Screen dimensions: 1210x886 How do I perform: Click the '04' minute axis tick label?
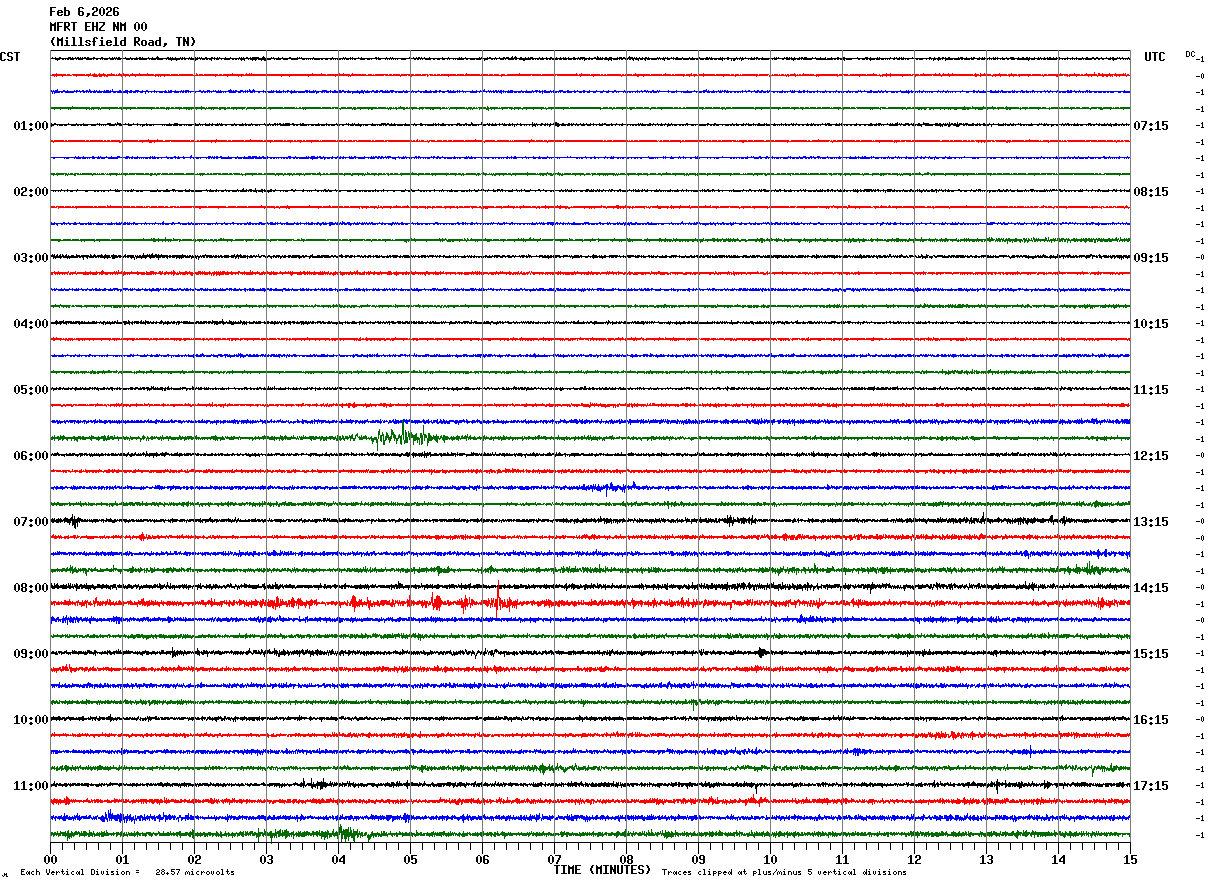[x=338, y=860]
